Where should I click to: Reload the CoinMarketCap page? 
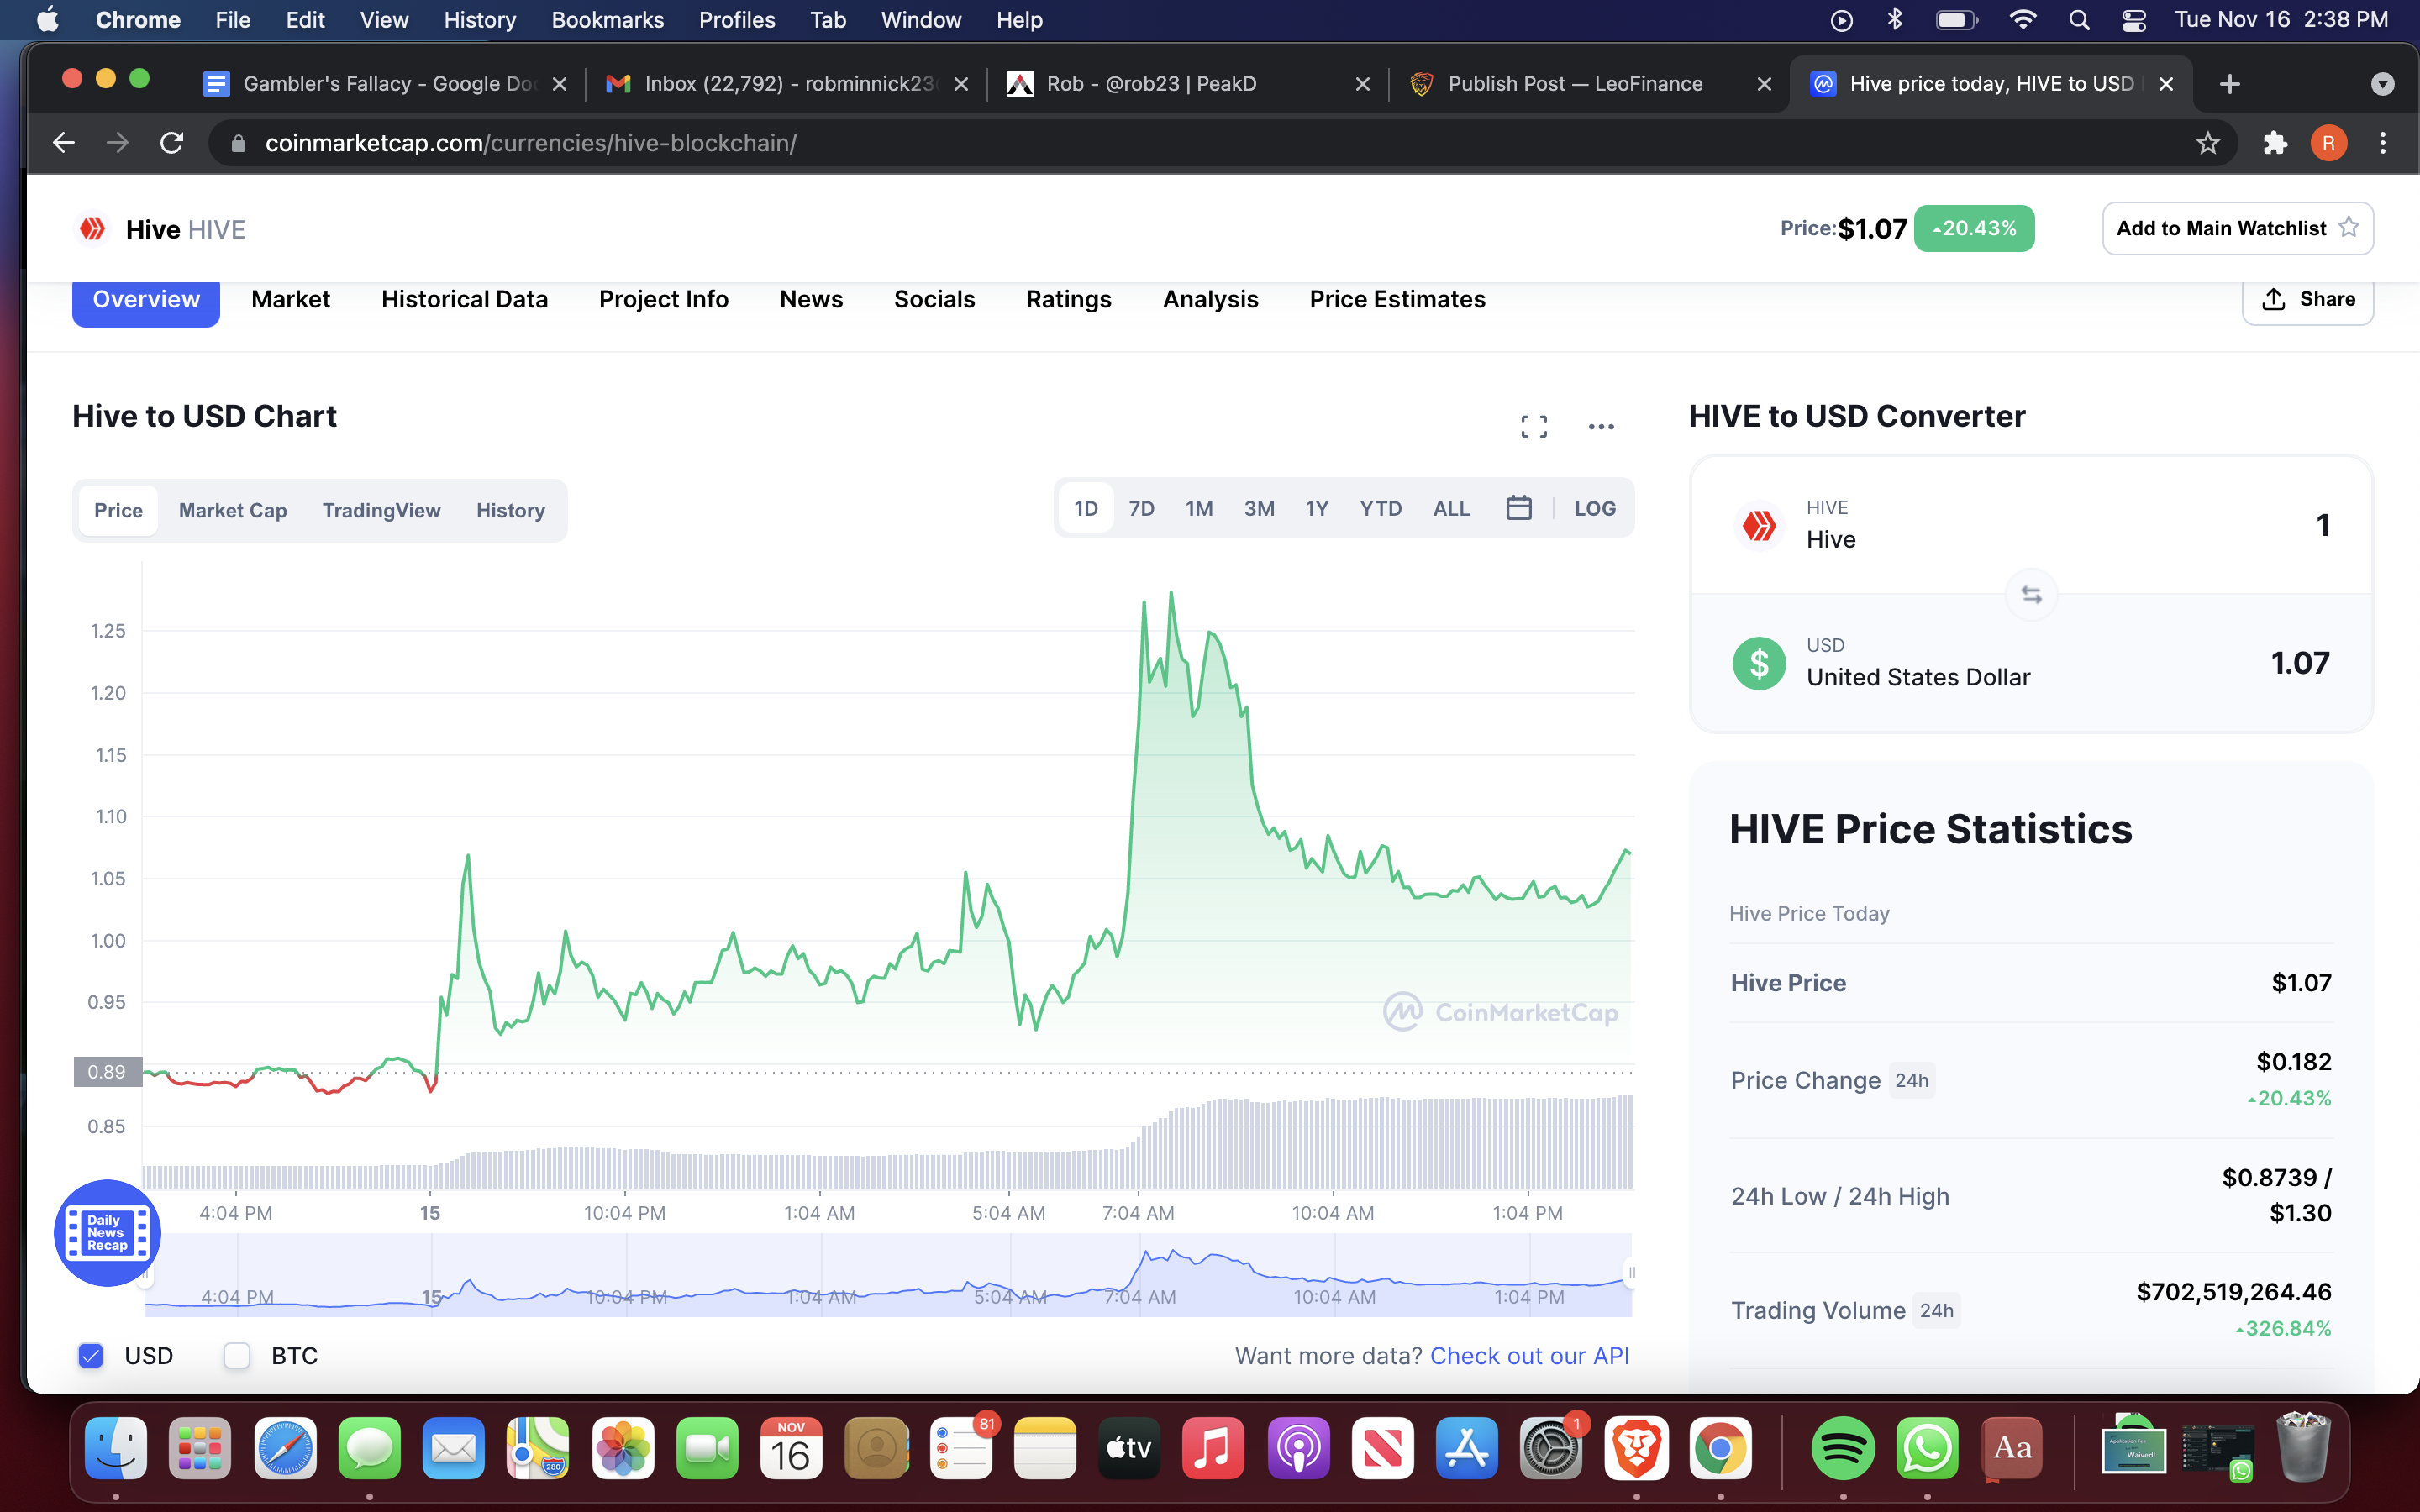click(x=172, y=143)
